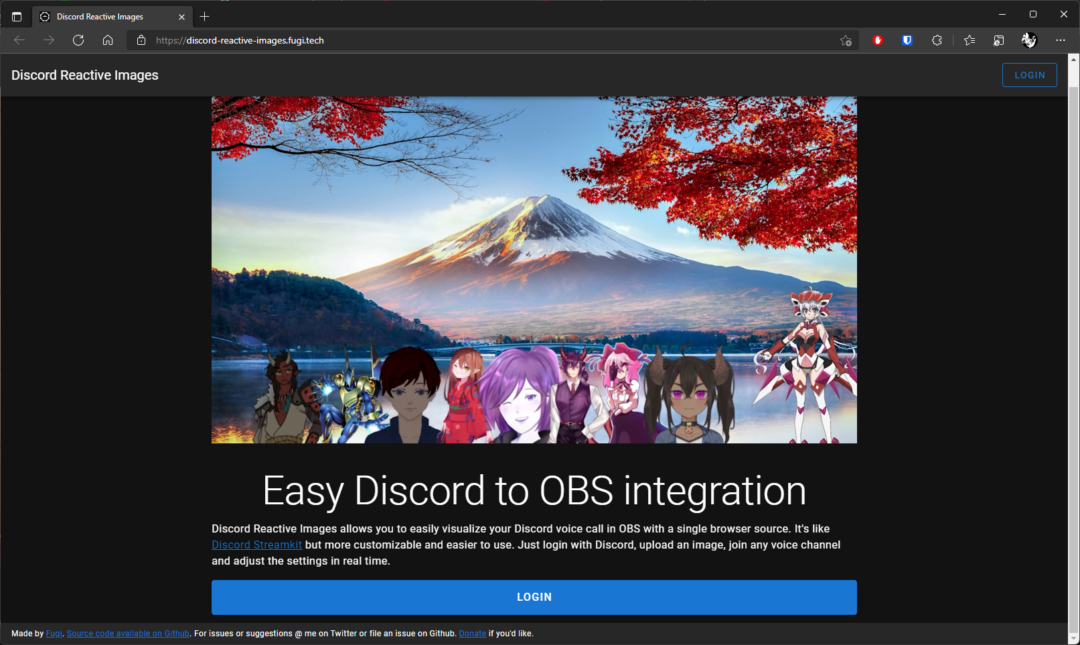The image size is (1080, 645).
Task: Open the browser extensions menu
Action: 937,41
